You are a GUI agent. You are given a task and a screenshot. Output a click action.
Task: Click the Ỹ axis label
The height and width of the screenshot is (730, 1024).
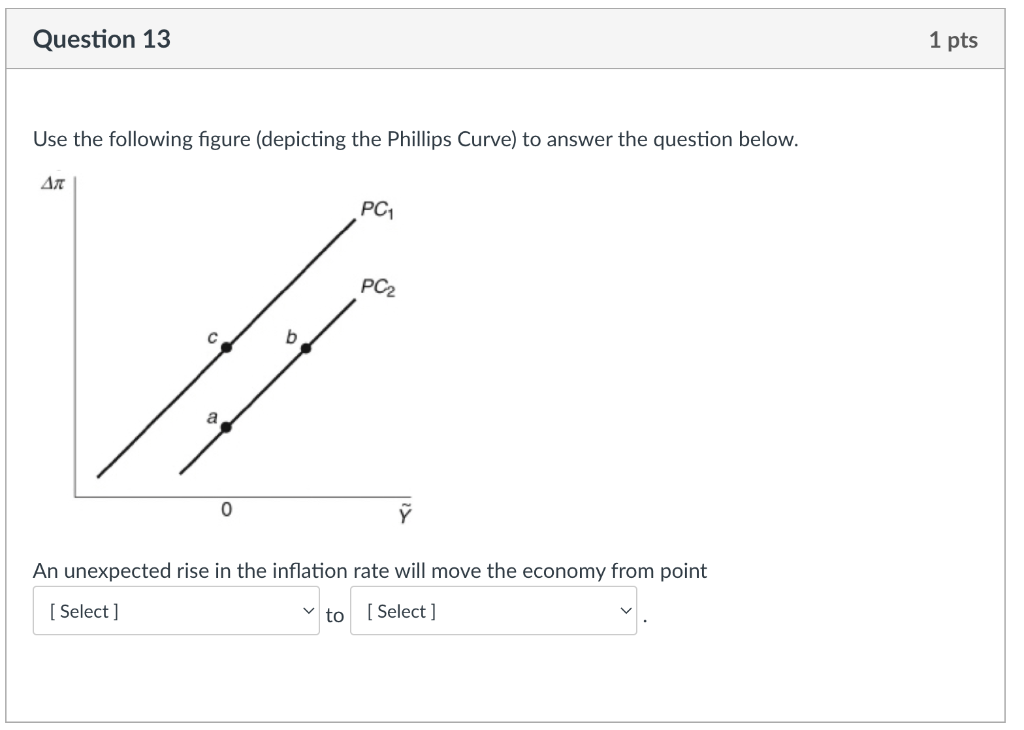pos(403,512)
